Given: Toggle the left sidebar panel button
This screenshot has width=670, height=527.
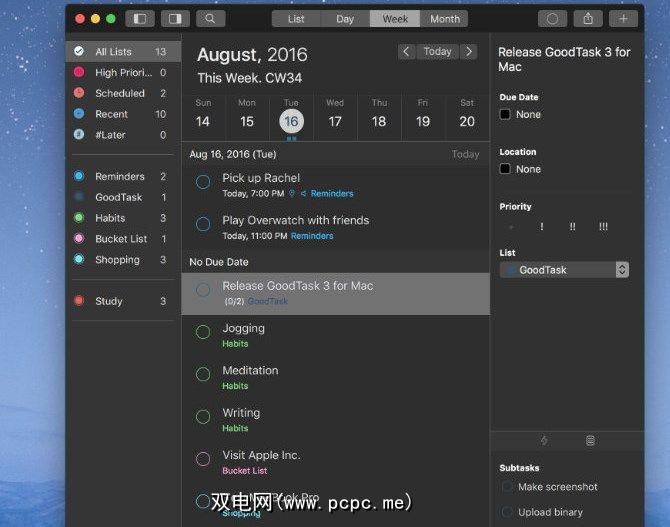Looking at the screenshot, I should 139,18.
